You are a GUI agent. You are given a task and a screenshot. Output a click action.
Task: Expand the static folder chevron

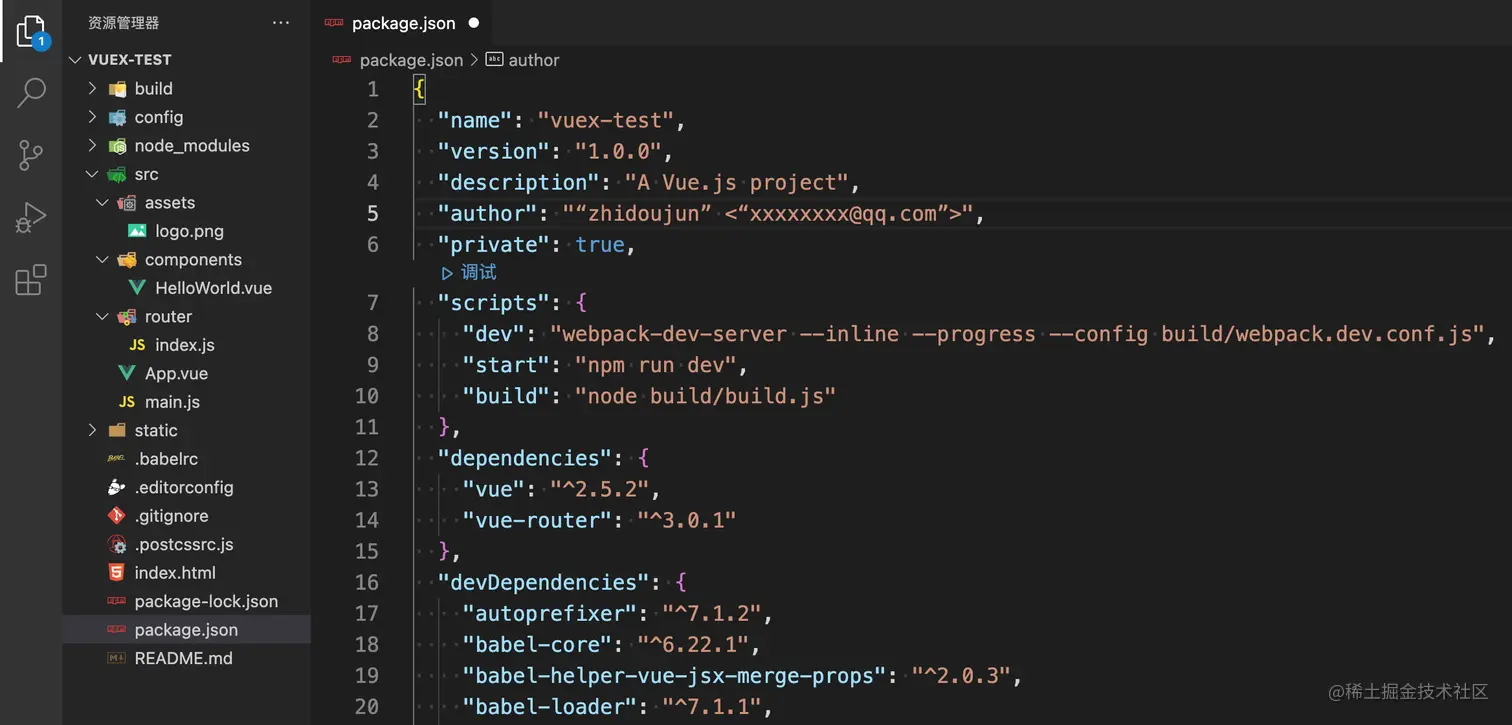[92, 430]
